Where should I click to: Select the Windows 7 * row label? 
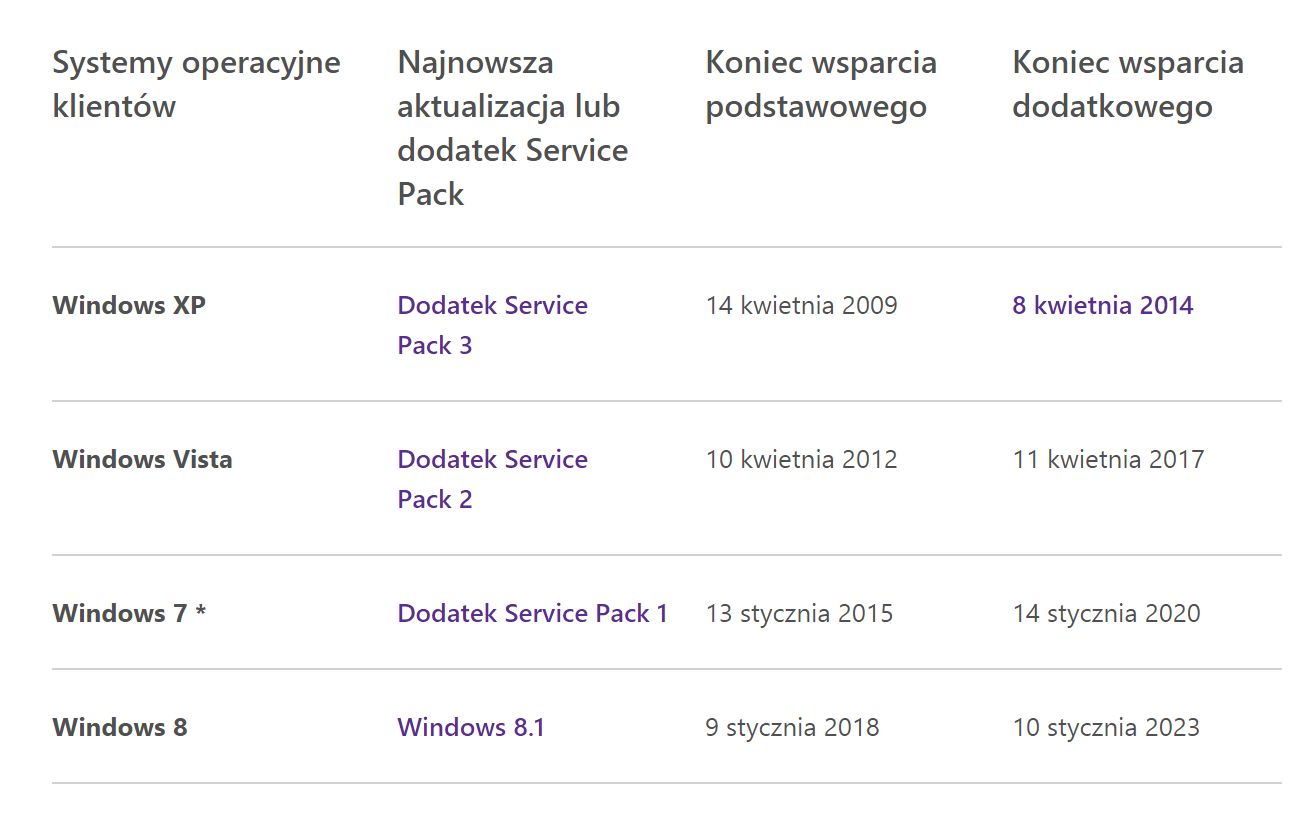click(129, 613)
